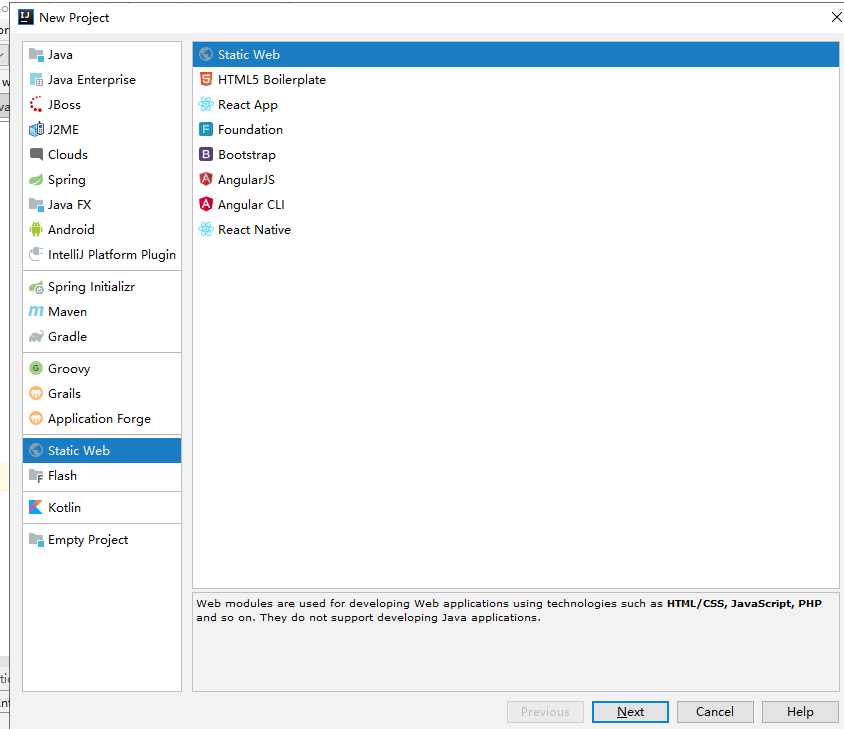Image resolution: width=844 pixels, height=729 pixels.
Task: Click the Application Forge orange icon
Action: pyautogui.click(x=36, y=418)
